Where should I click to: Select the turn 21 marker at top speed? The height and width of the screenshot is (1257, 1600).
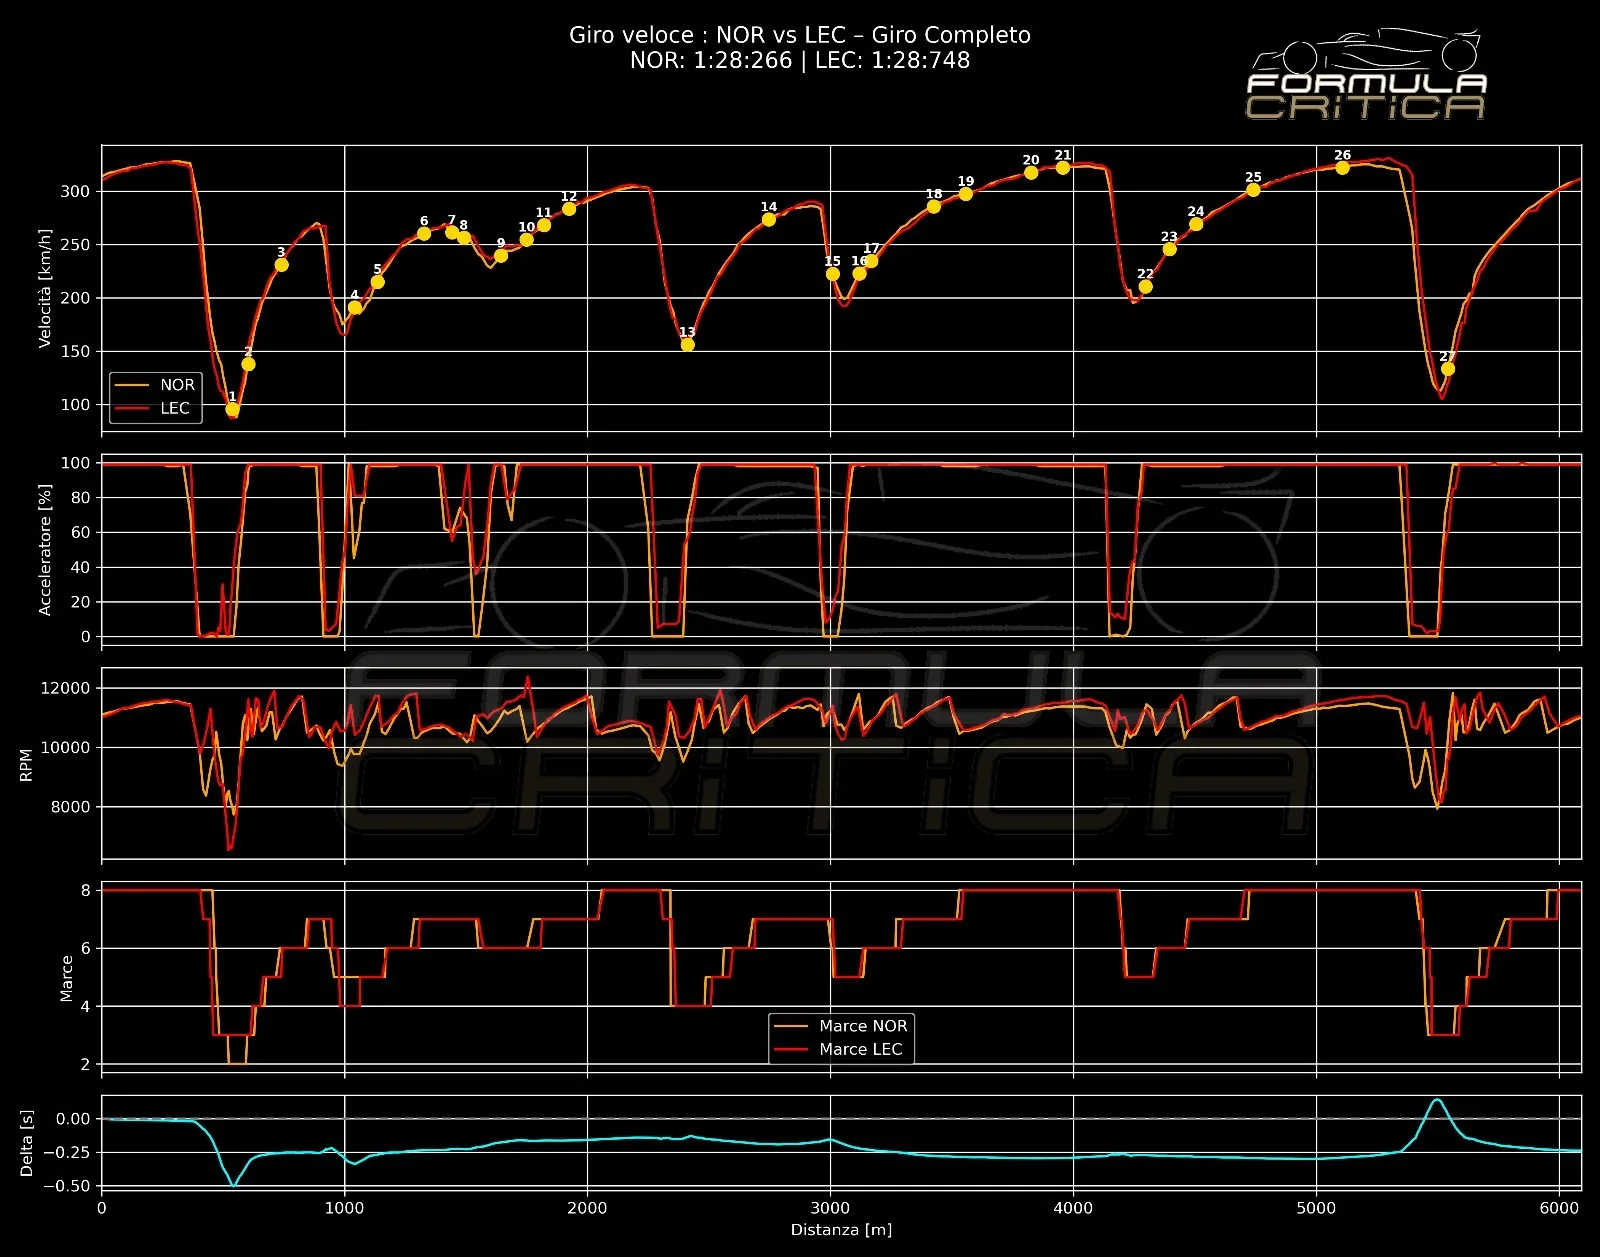point(1063,168)
